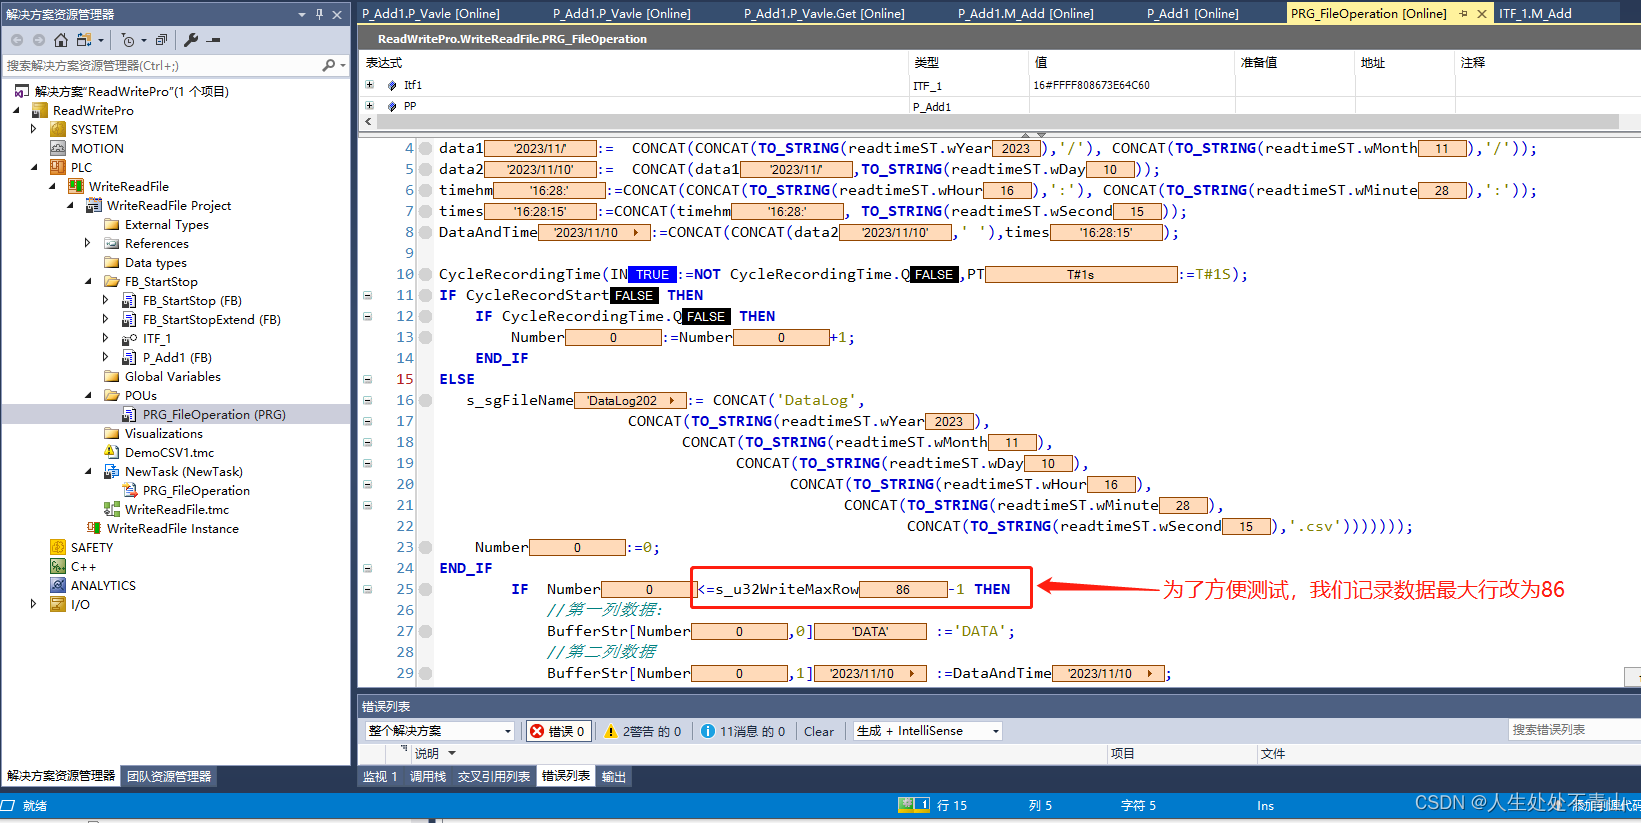This screenshot has height=823, width=1641.
Task: Open the 生成 + IntelliSense dropdown
Action: [x=927, y=731]
